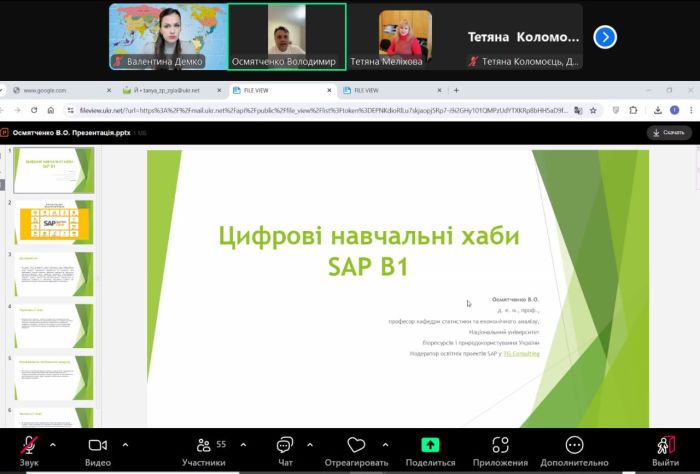Go to browser home page

click(50, 110)
